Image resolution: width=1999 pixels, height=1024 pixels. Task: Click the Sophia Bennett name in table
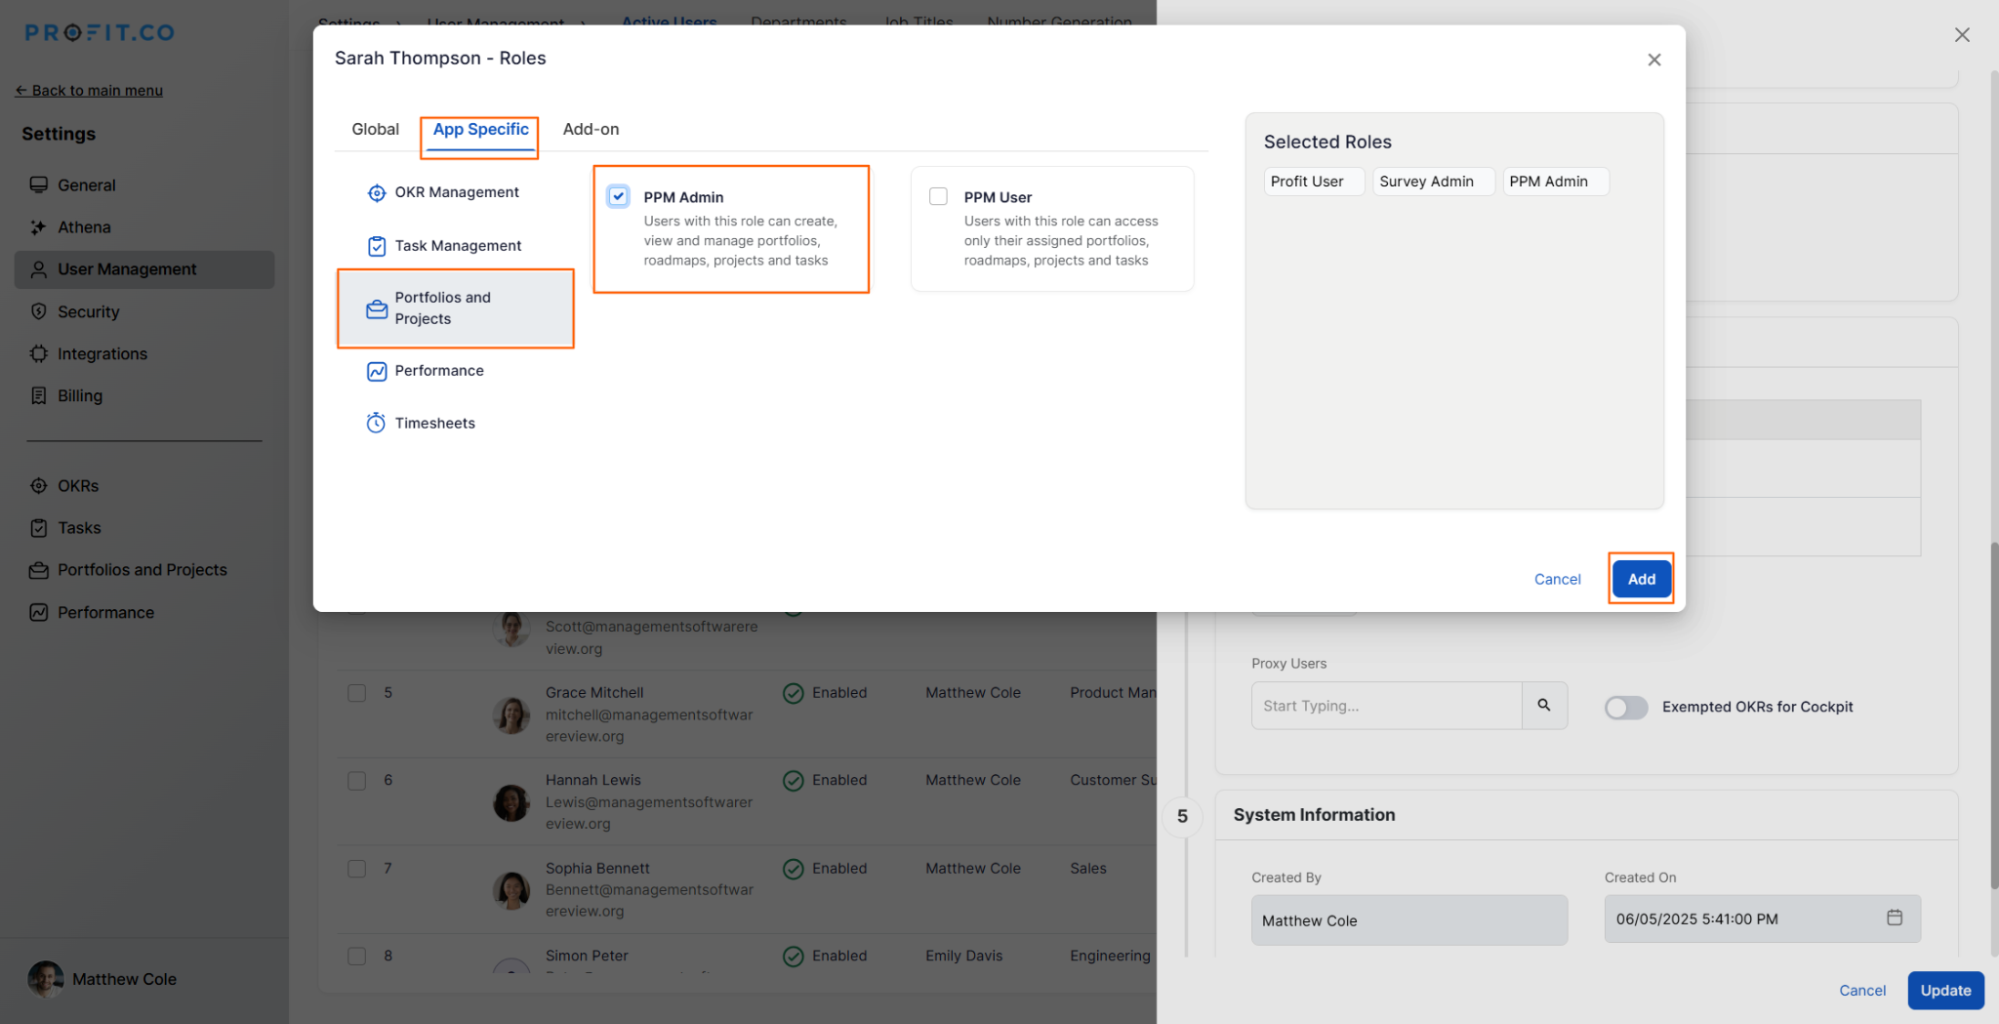(x=597, y=869)
